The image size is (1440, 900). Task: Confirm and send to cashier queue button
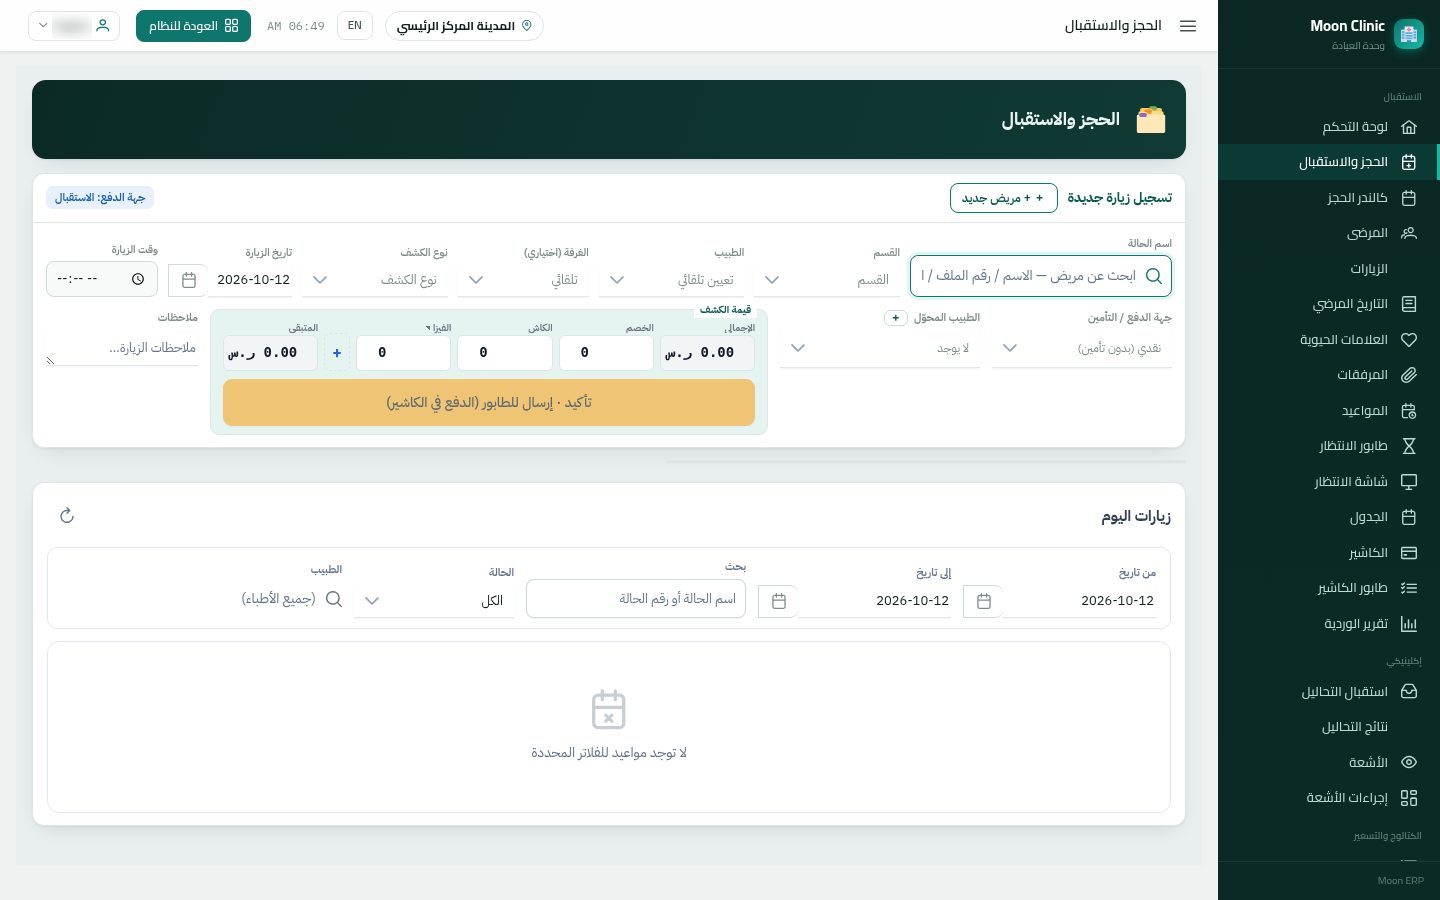489,403
